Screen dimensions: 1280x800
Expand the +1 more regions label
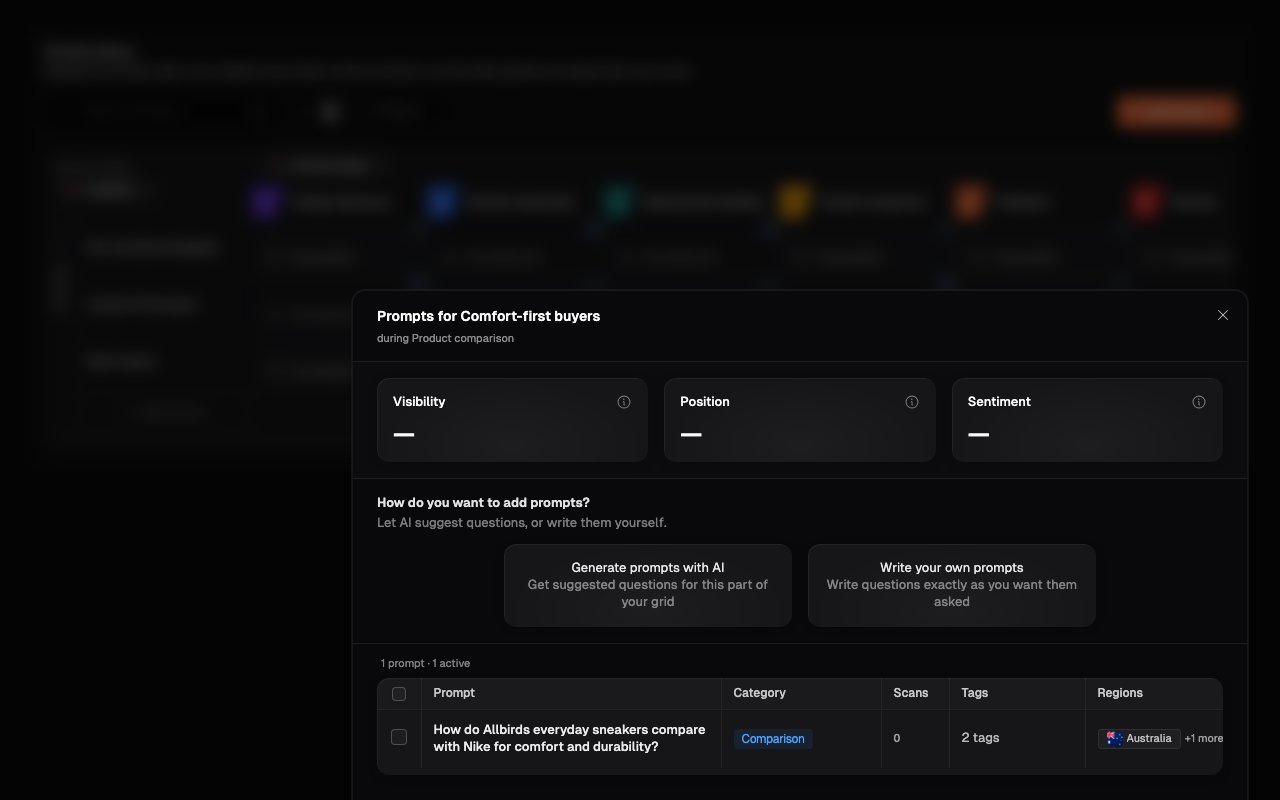click(x=1203, y=739)
